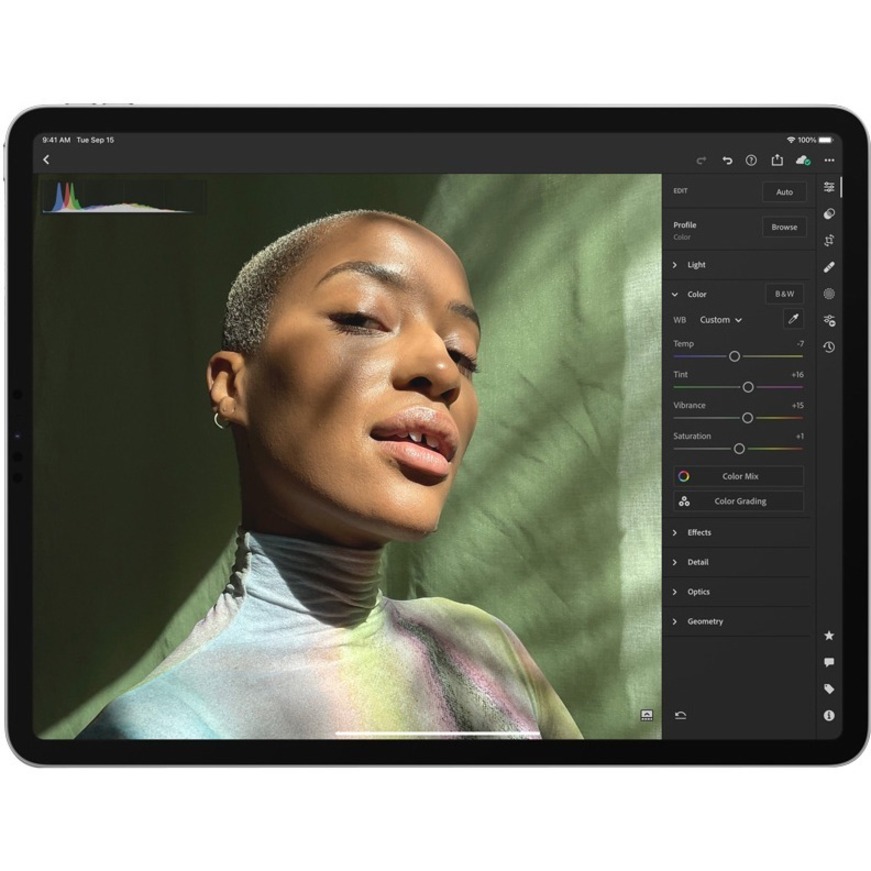Open the keywords tag icon

(829, 689)
